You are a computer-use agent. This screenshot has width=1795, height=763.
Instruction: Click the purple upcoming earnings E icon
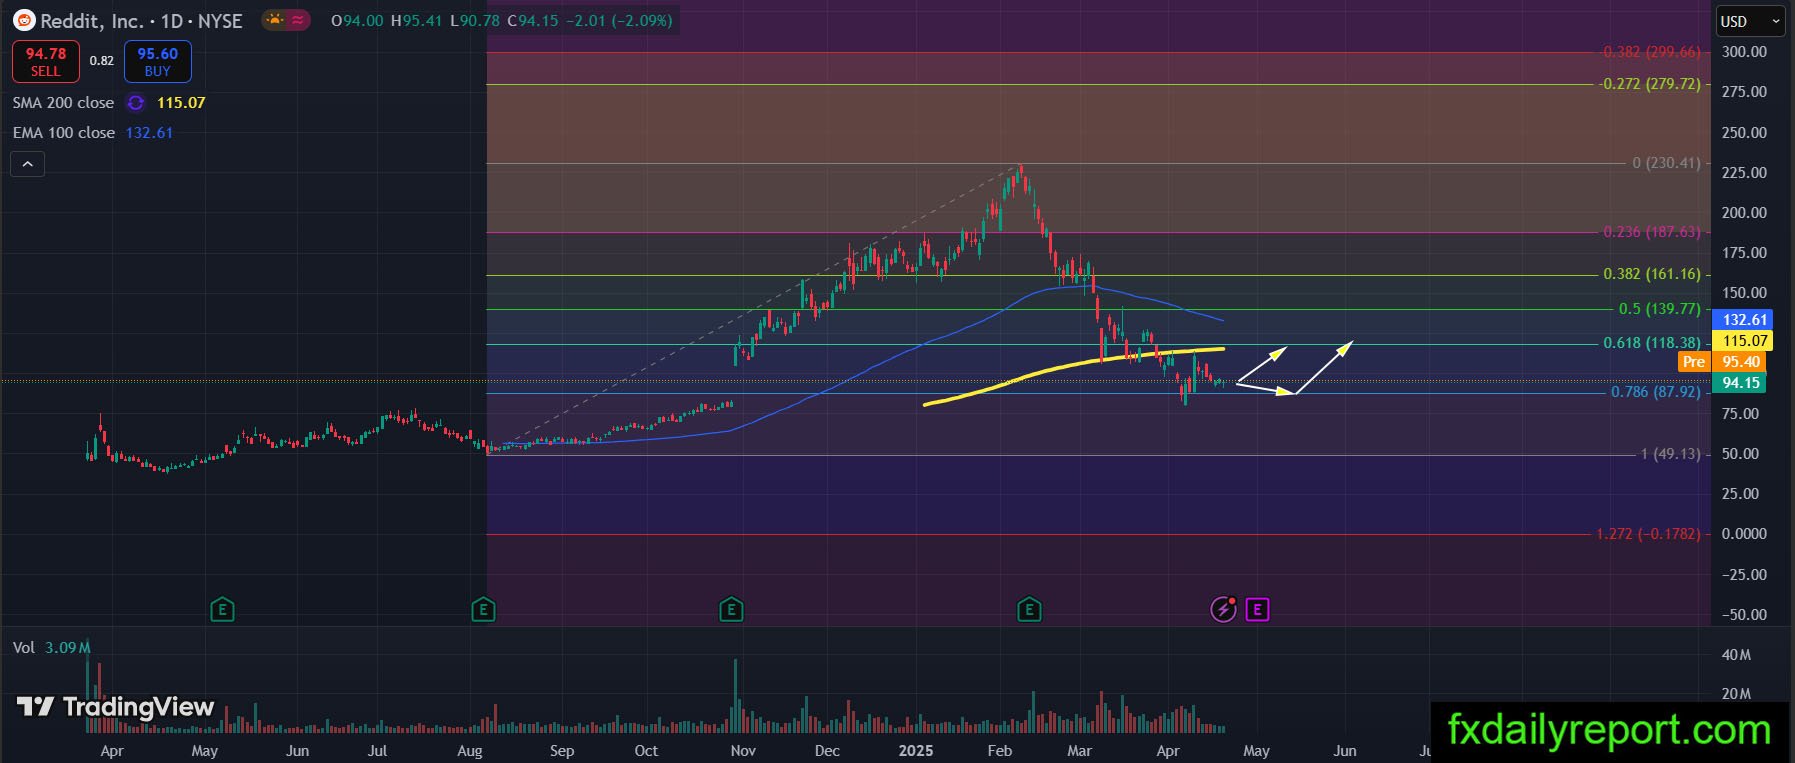point(1258,609)
